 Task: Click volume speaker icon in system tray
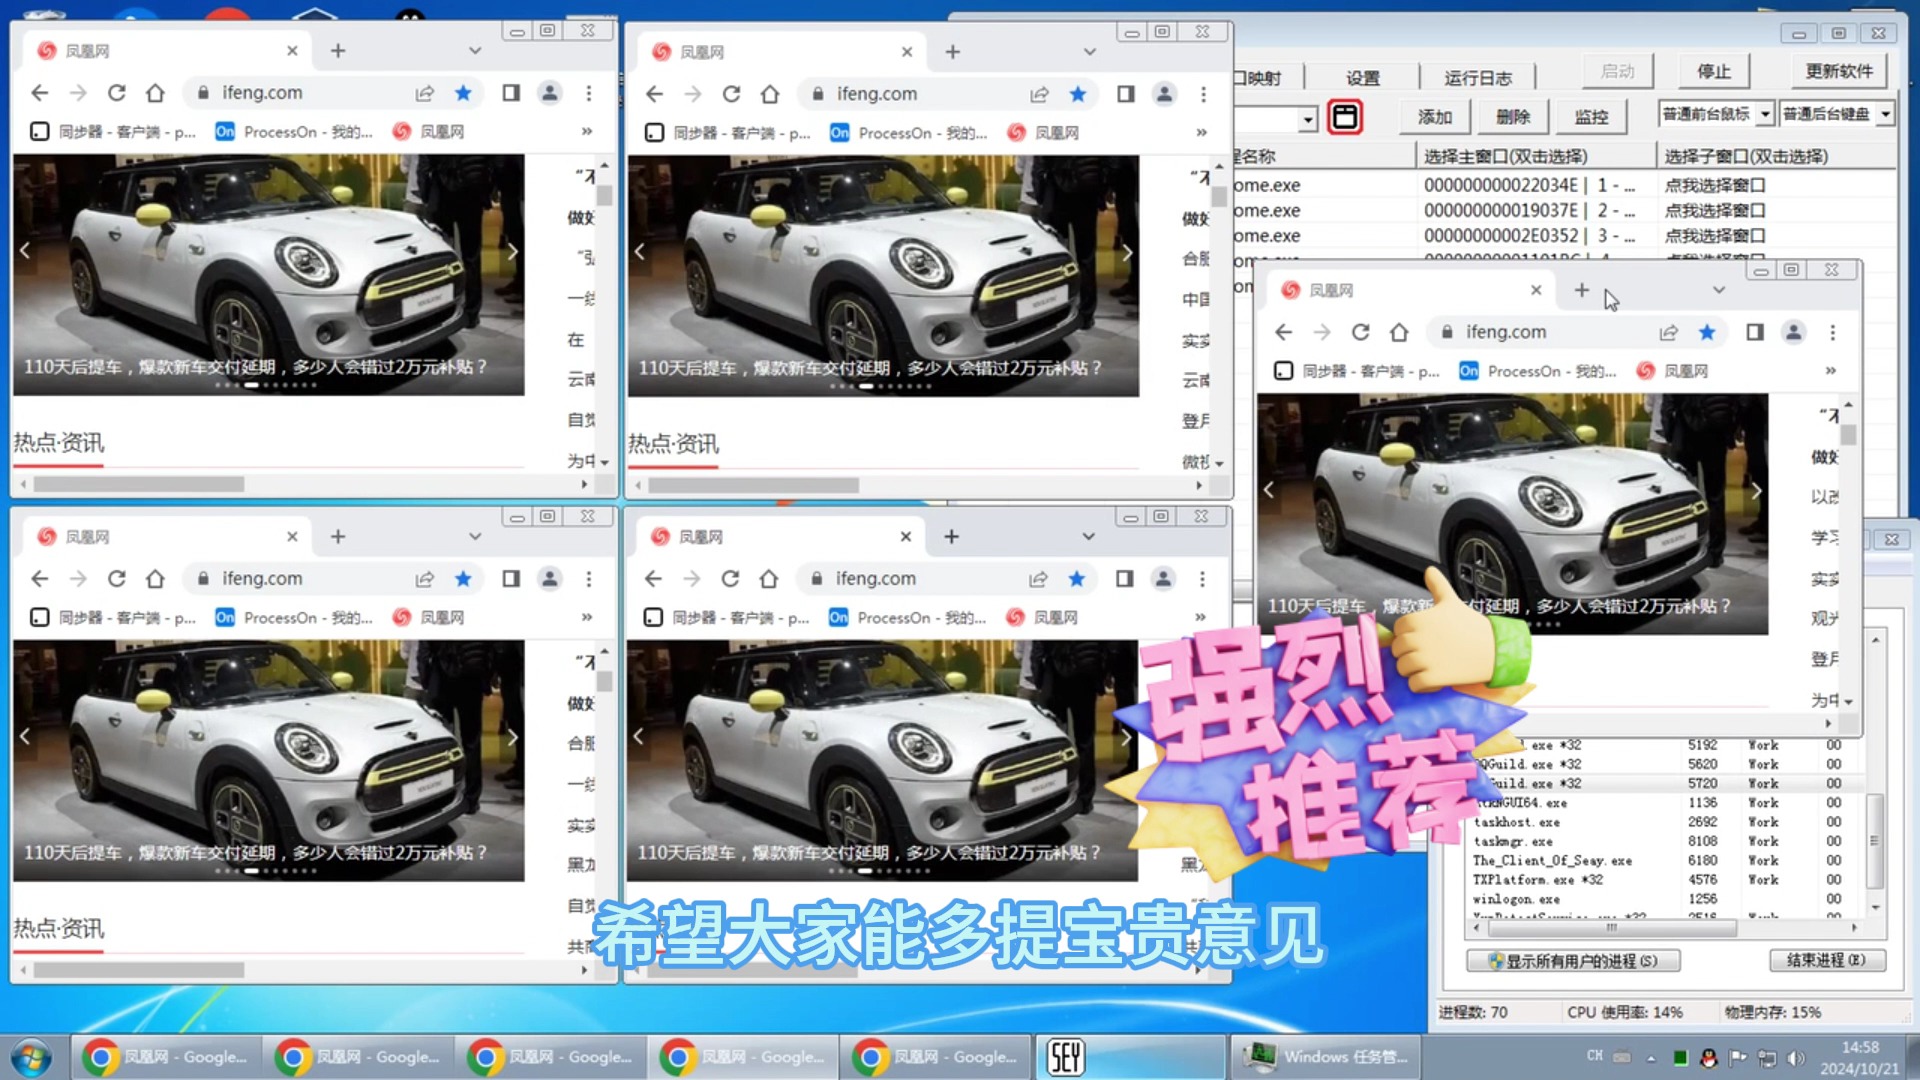click(x=1796, y=1057)
